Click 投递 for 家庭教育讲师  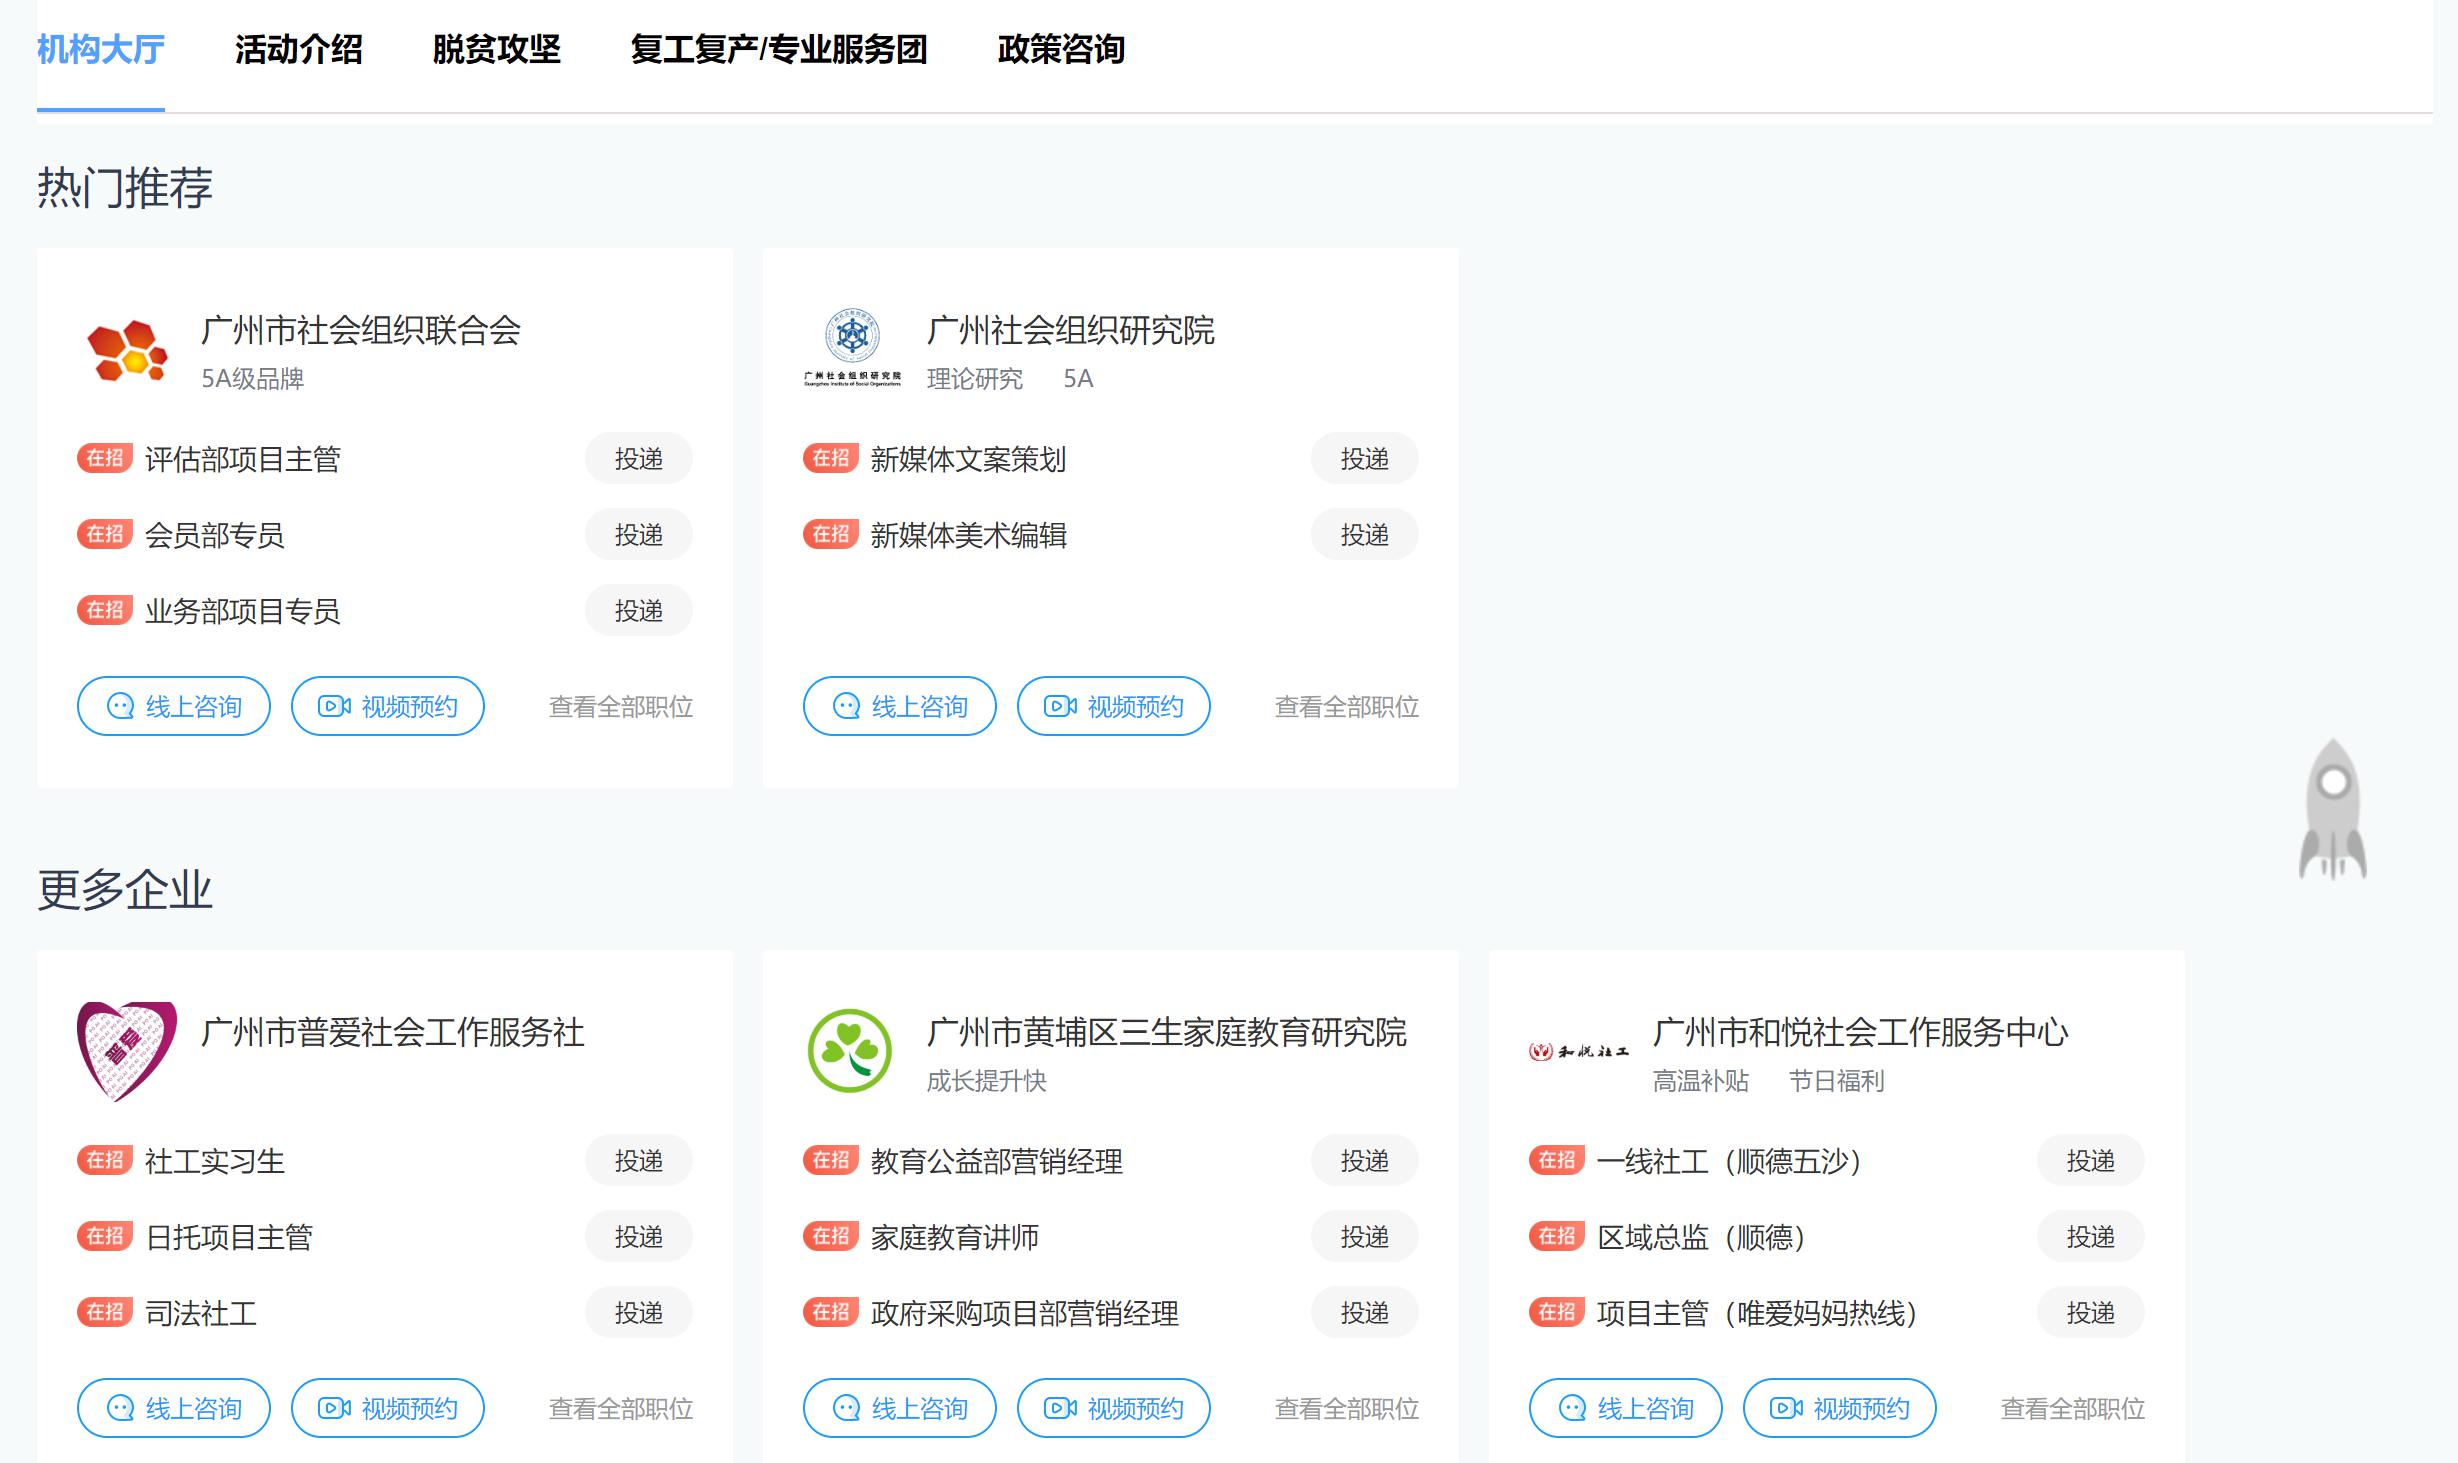(x=1365, y=1237)
